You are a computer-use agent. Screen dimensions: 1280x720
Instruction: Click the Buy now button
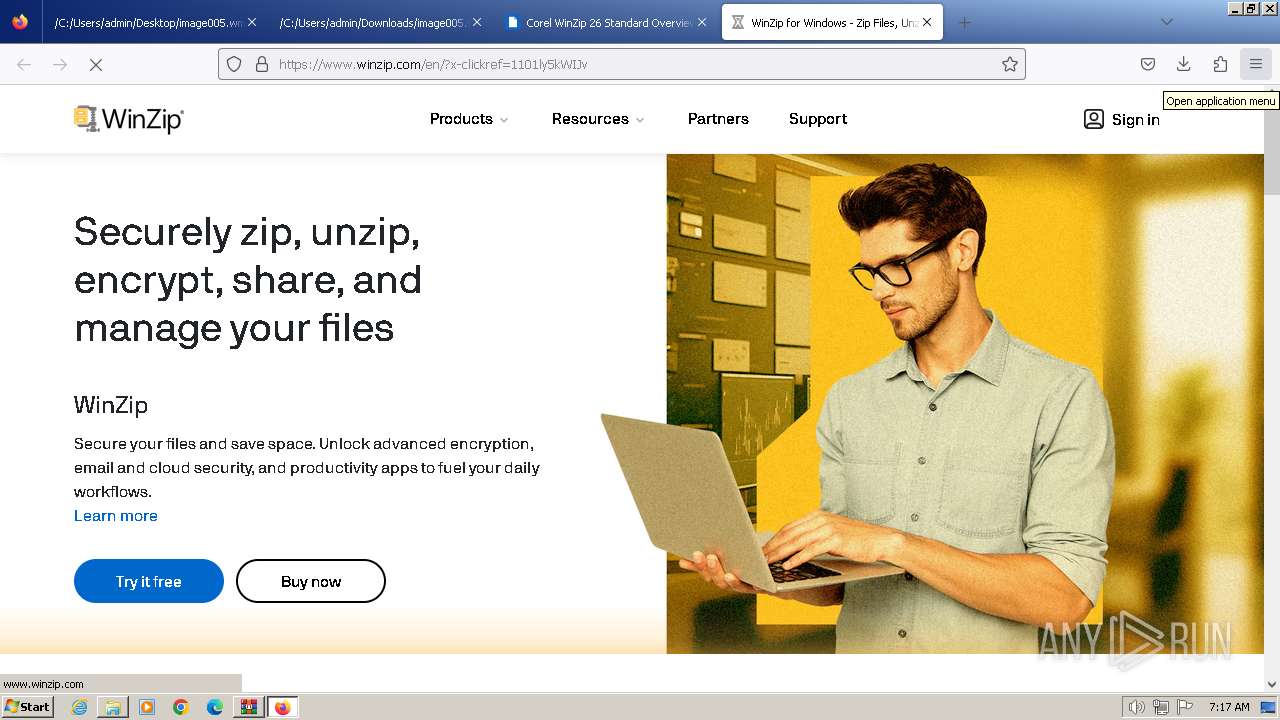pyautogui.click(x=311, y=581)
